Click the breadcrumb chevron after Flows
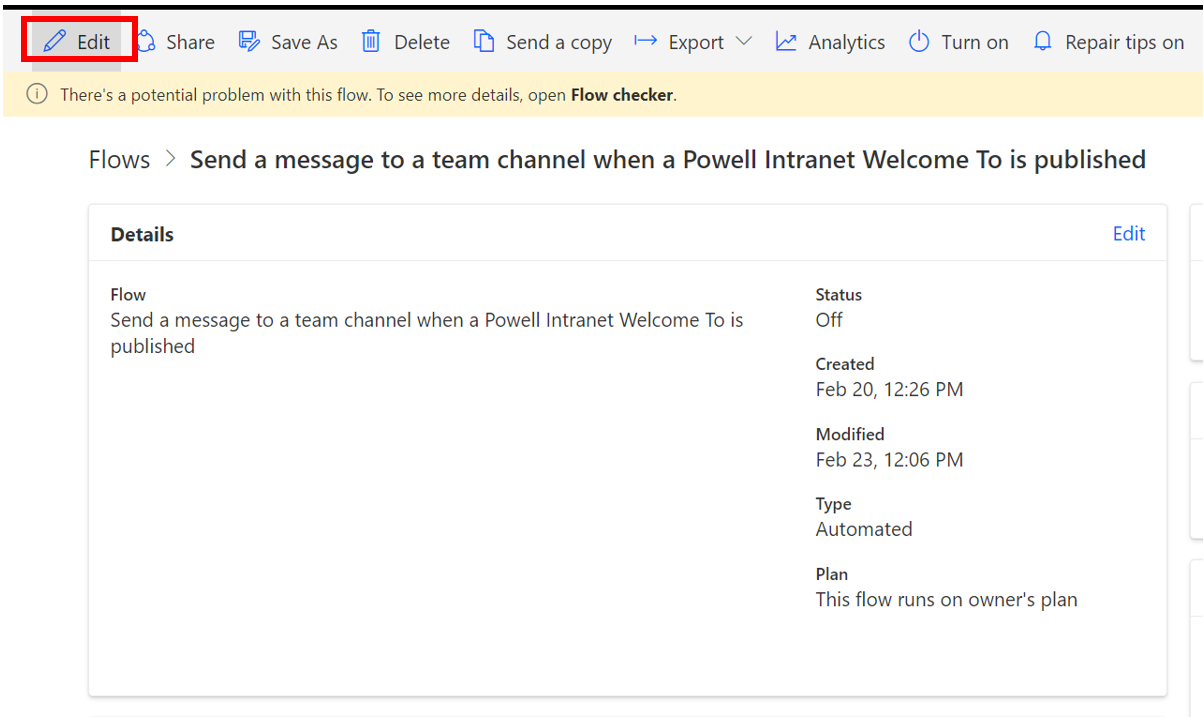This screenshot has height=717, width=1204. pos(170,160)
